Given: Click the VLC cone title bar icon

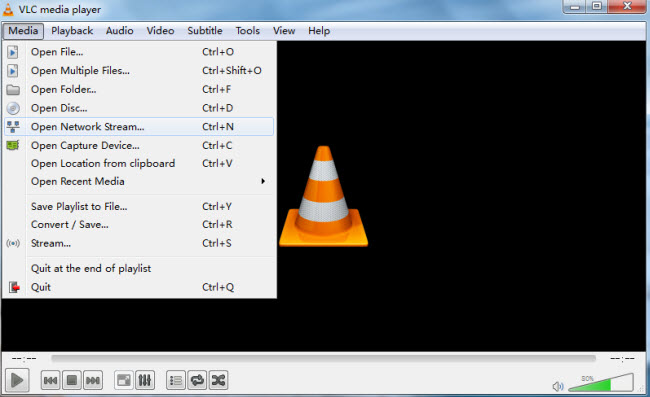Looking at the screenshot, I should coord(8,10).
